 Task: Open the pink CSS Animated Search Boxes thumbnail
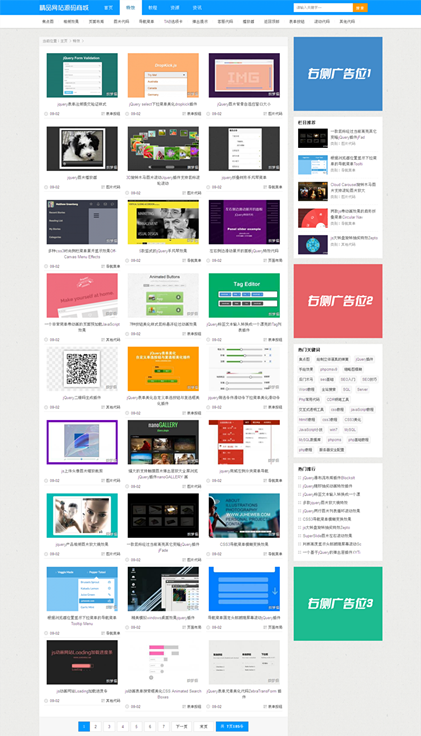pyautogui.click(x=163, y=662)
